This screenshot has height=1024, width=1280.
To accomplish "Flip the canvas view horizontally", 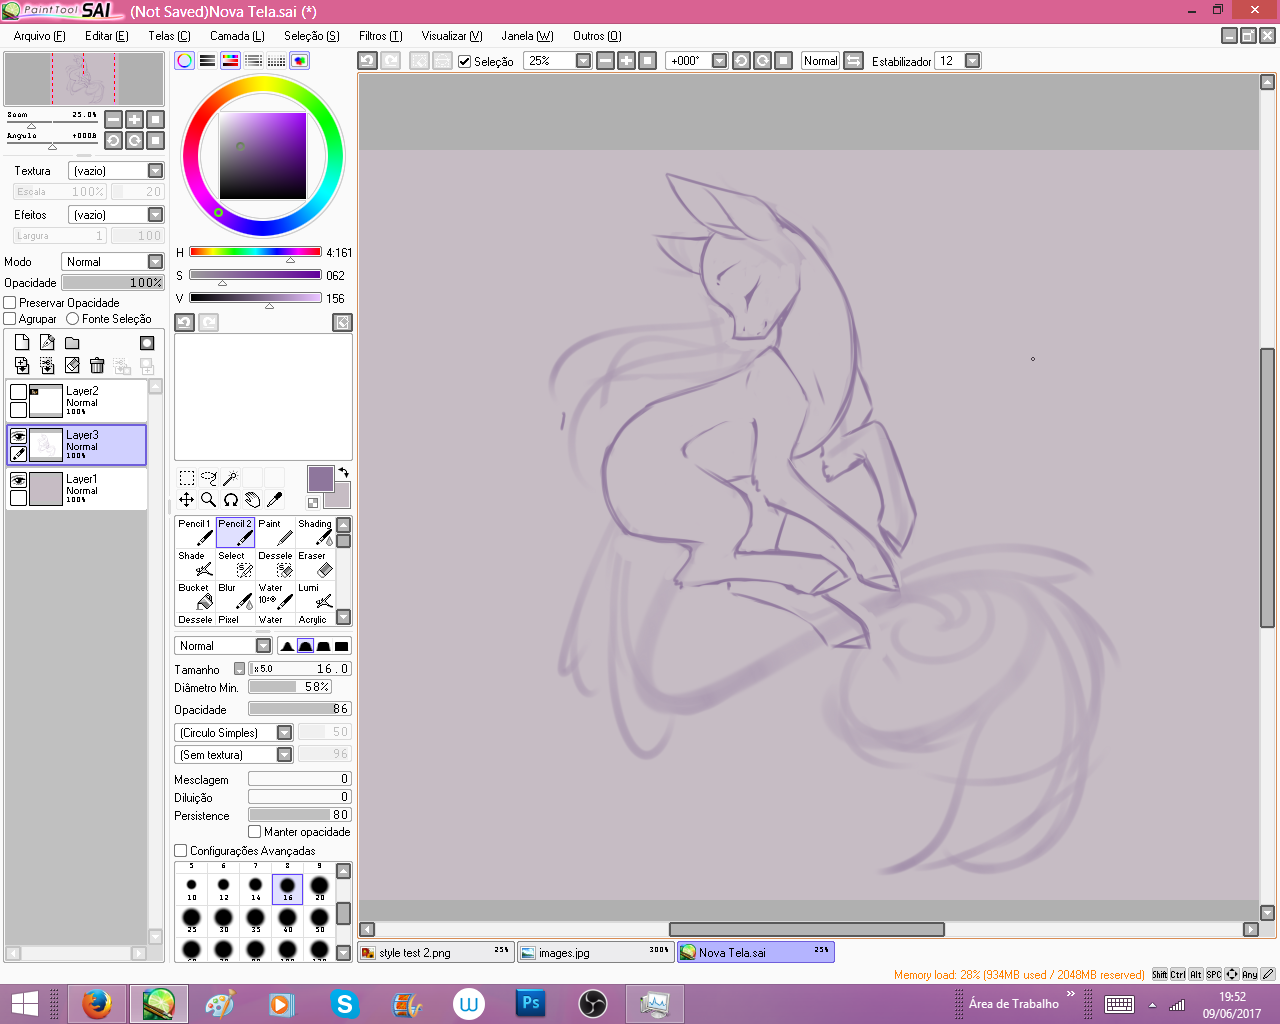I will pos(854,61).
